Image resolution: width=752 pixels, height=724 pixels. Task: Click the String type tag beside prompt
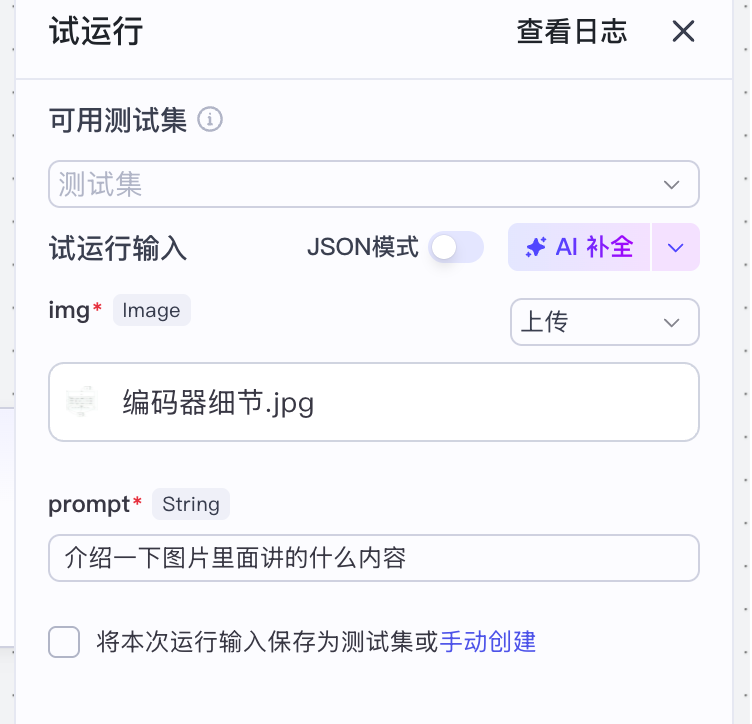190,504
